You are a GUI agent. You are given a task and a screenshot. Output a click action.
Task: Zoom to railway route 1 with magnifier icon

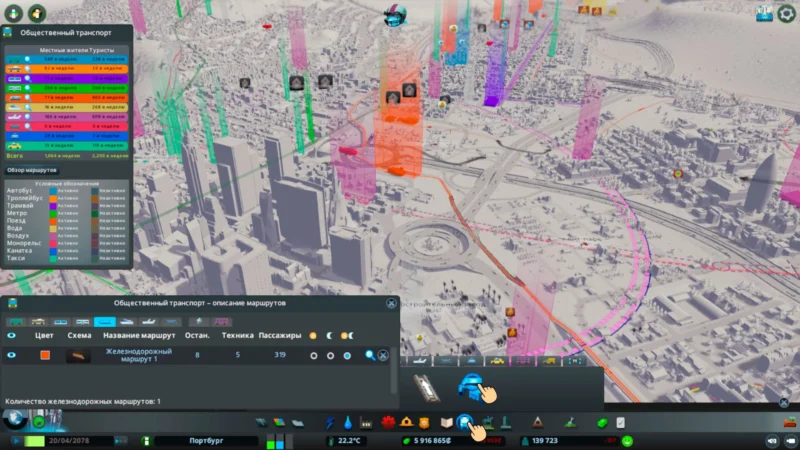370,355
